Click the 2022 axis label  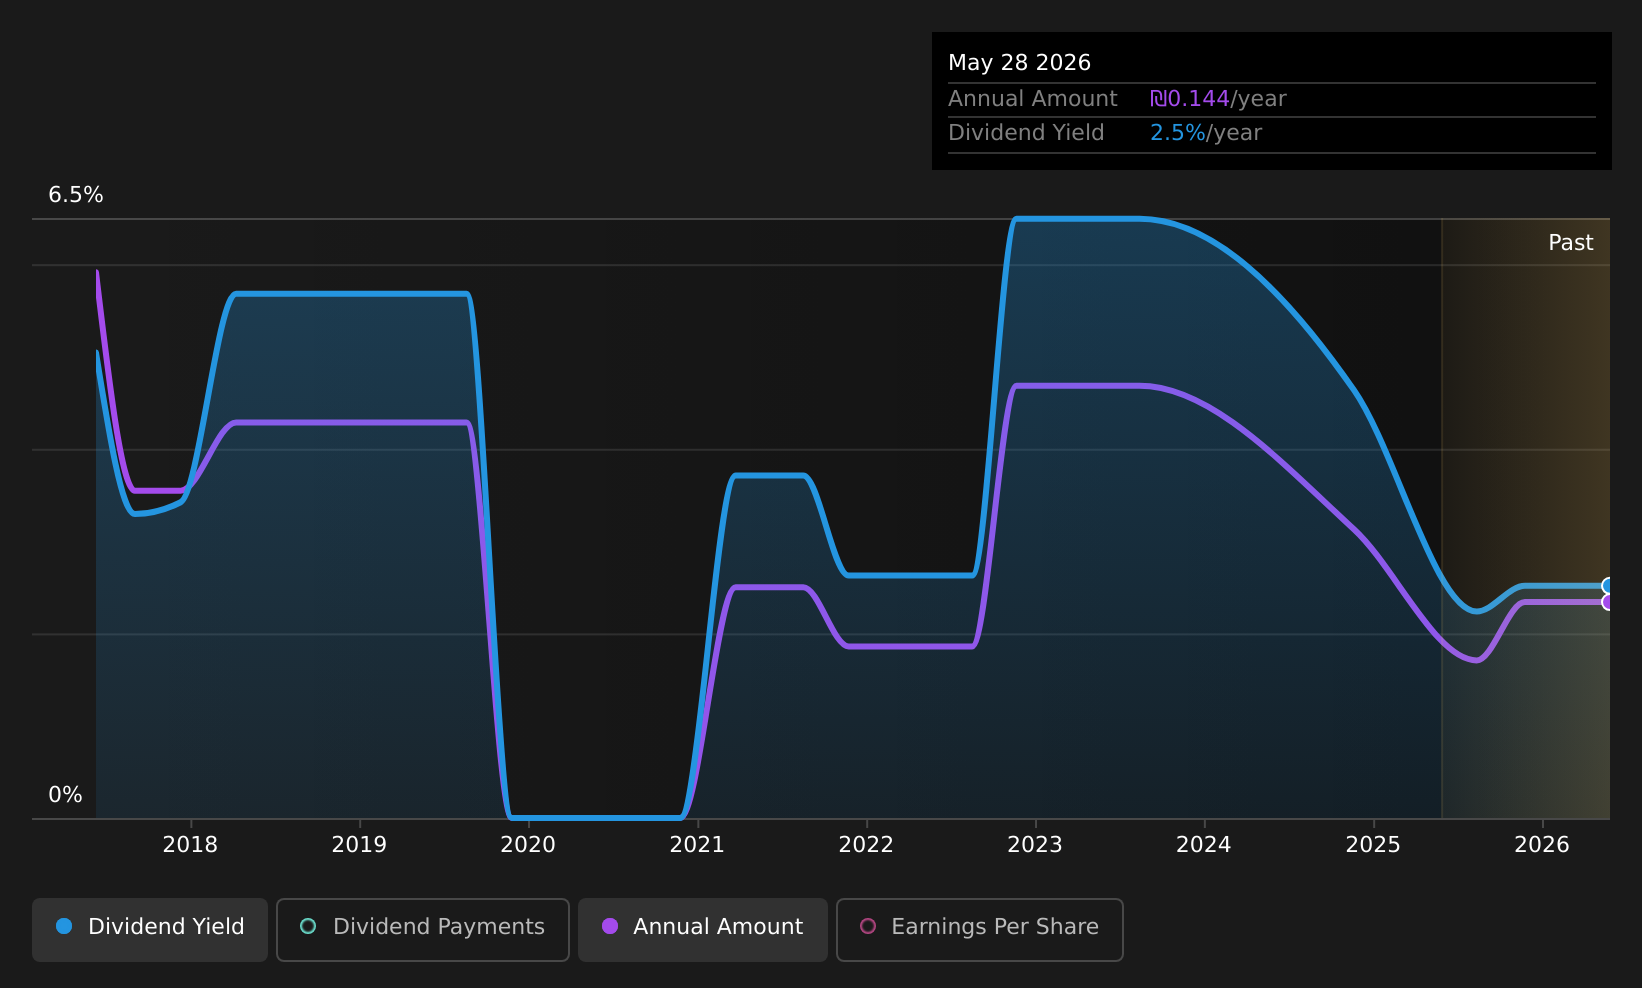(866, 845)
